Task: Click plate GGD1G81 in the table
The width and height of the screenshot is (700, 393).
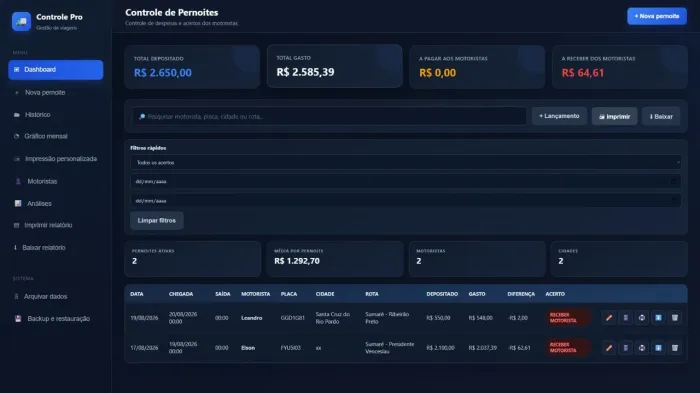Action: pos(292,318)
